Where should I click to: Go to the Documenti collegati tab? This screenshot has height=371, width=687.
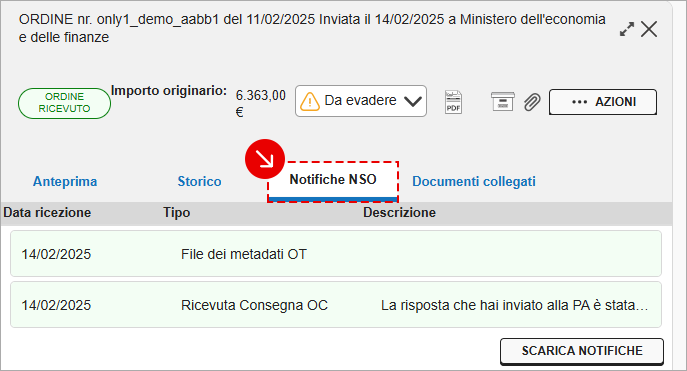(474, 181)
